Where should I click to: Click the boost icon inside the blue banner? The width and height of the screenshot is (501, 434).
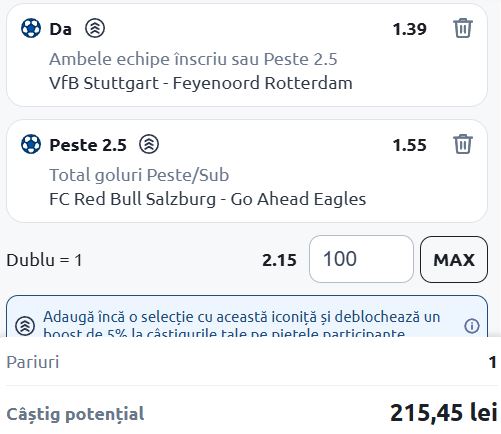click(25, 326)
